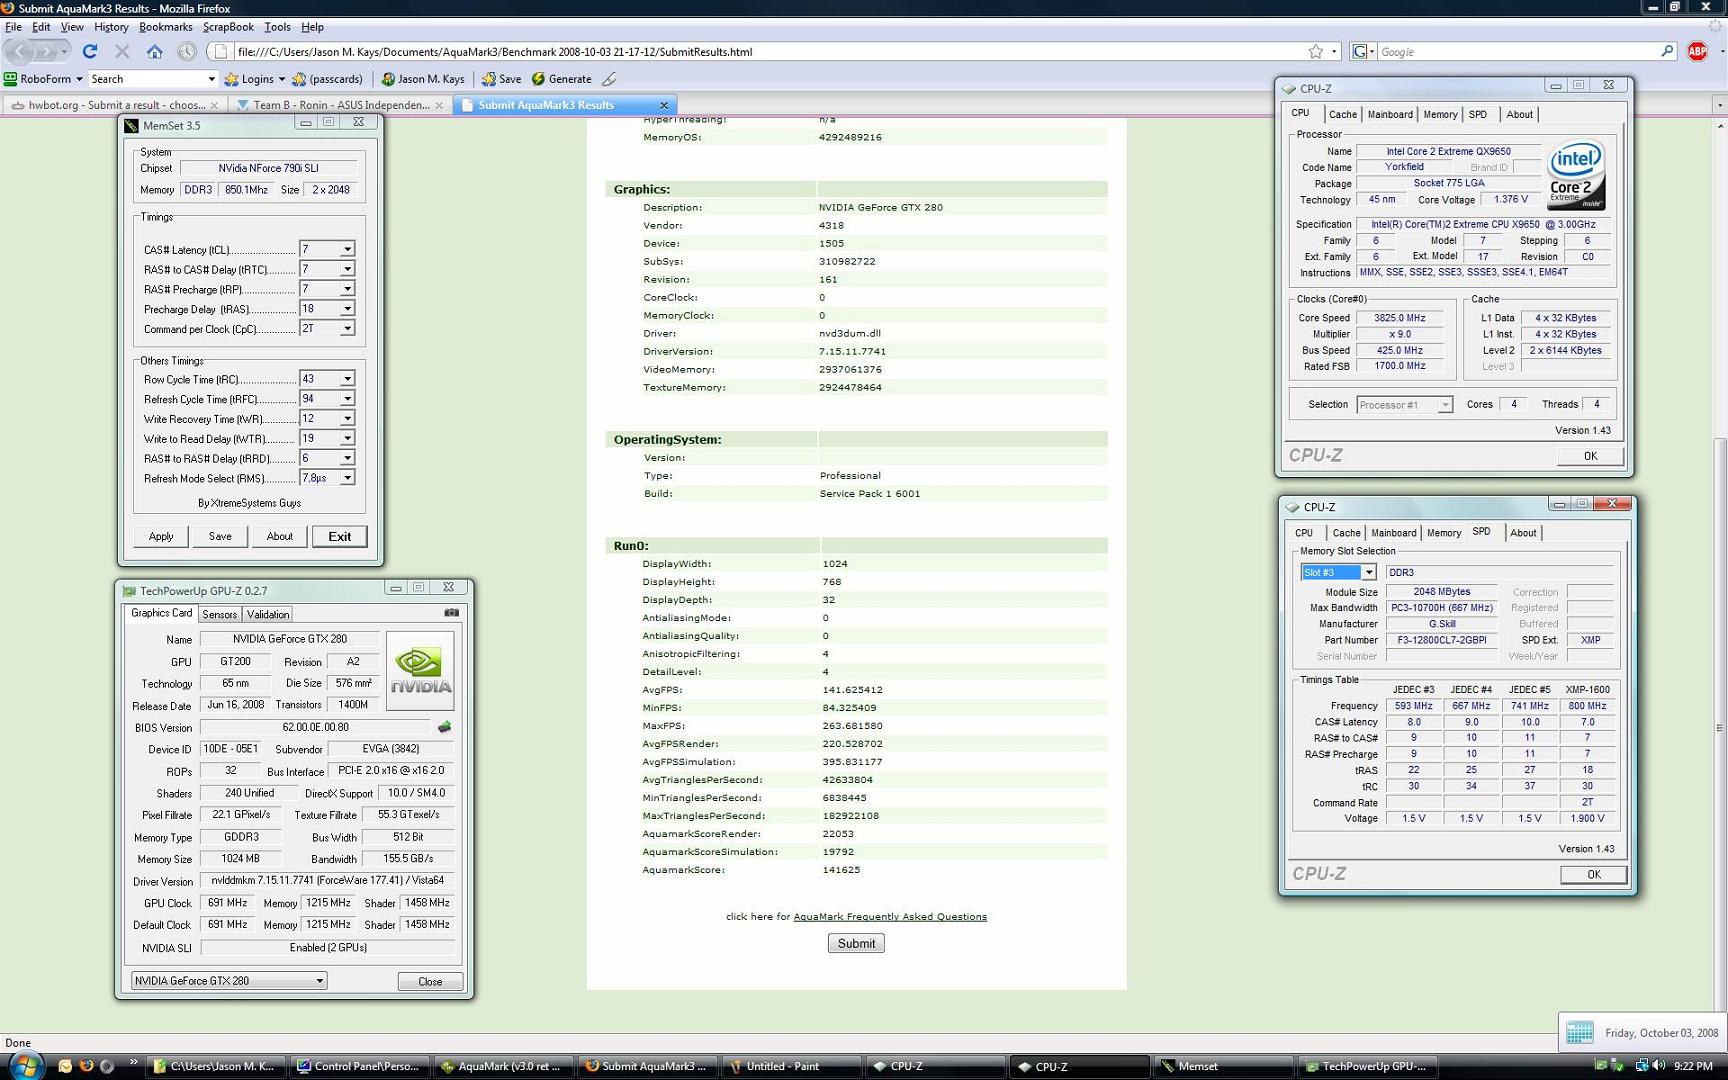Click the GPU-Z BIOS save chip icon
This screenshot has width=1728, height=1080.
(444, 727)
